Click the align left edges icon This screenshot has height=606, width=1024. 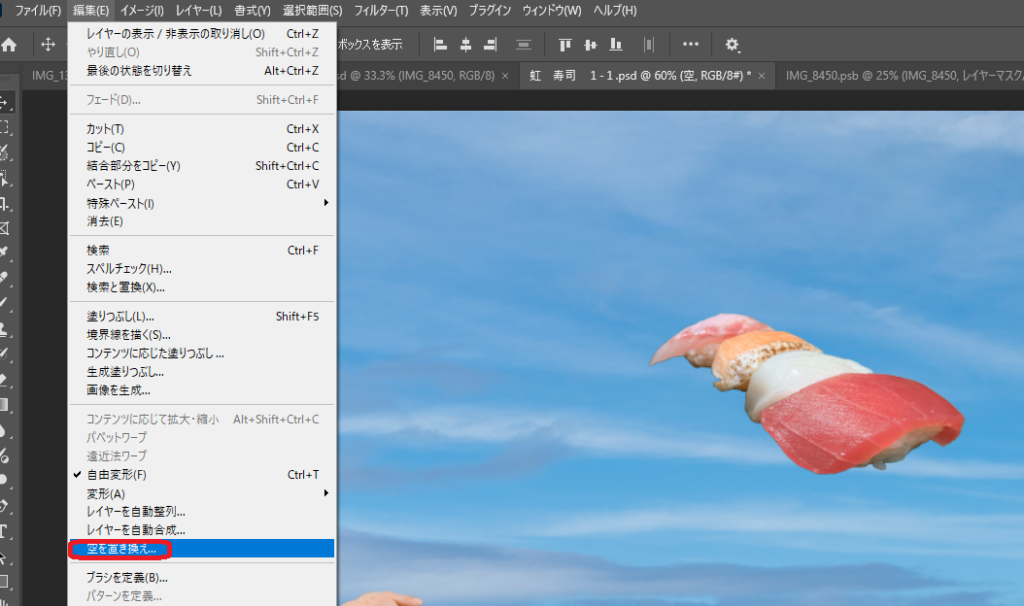click(440, 45)
